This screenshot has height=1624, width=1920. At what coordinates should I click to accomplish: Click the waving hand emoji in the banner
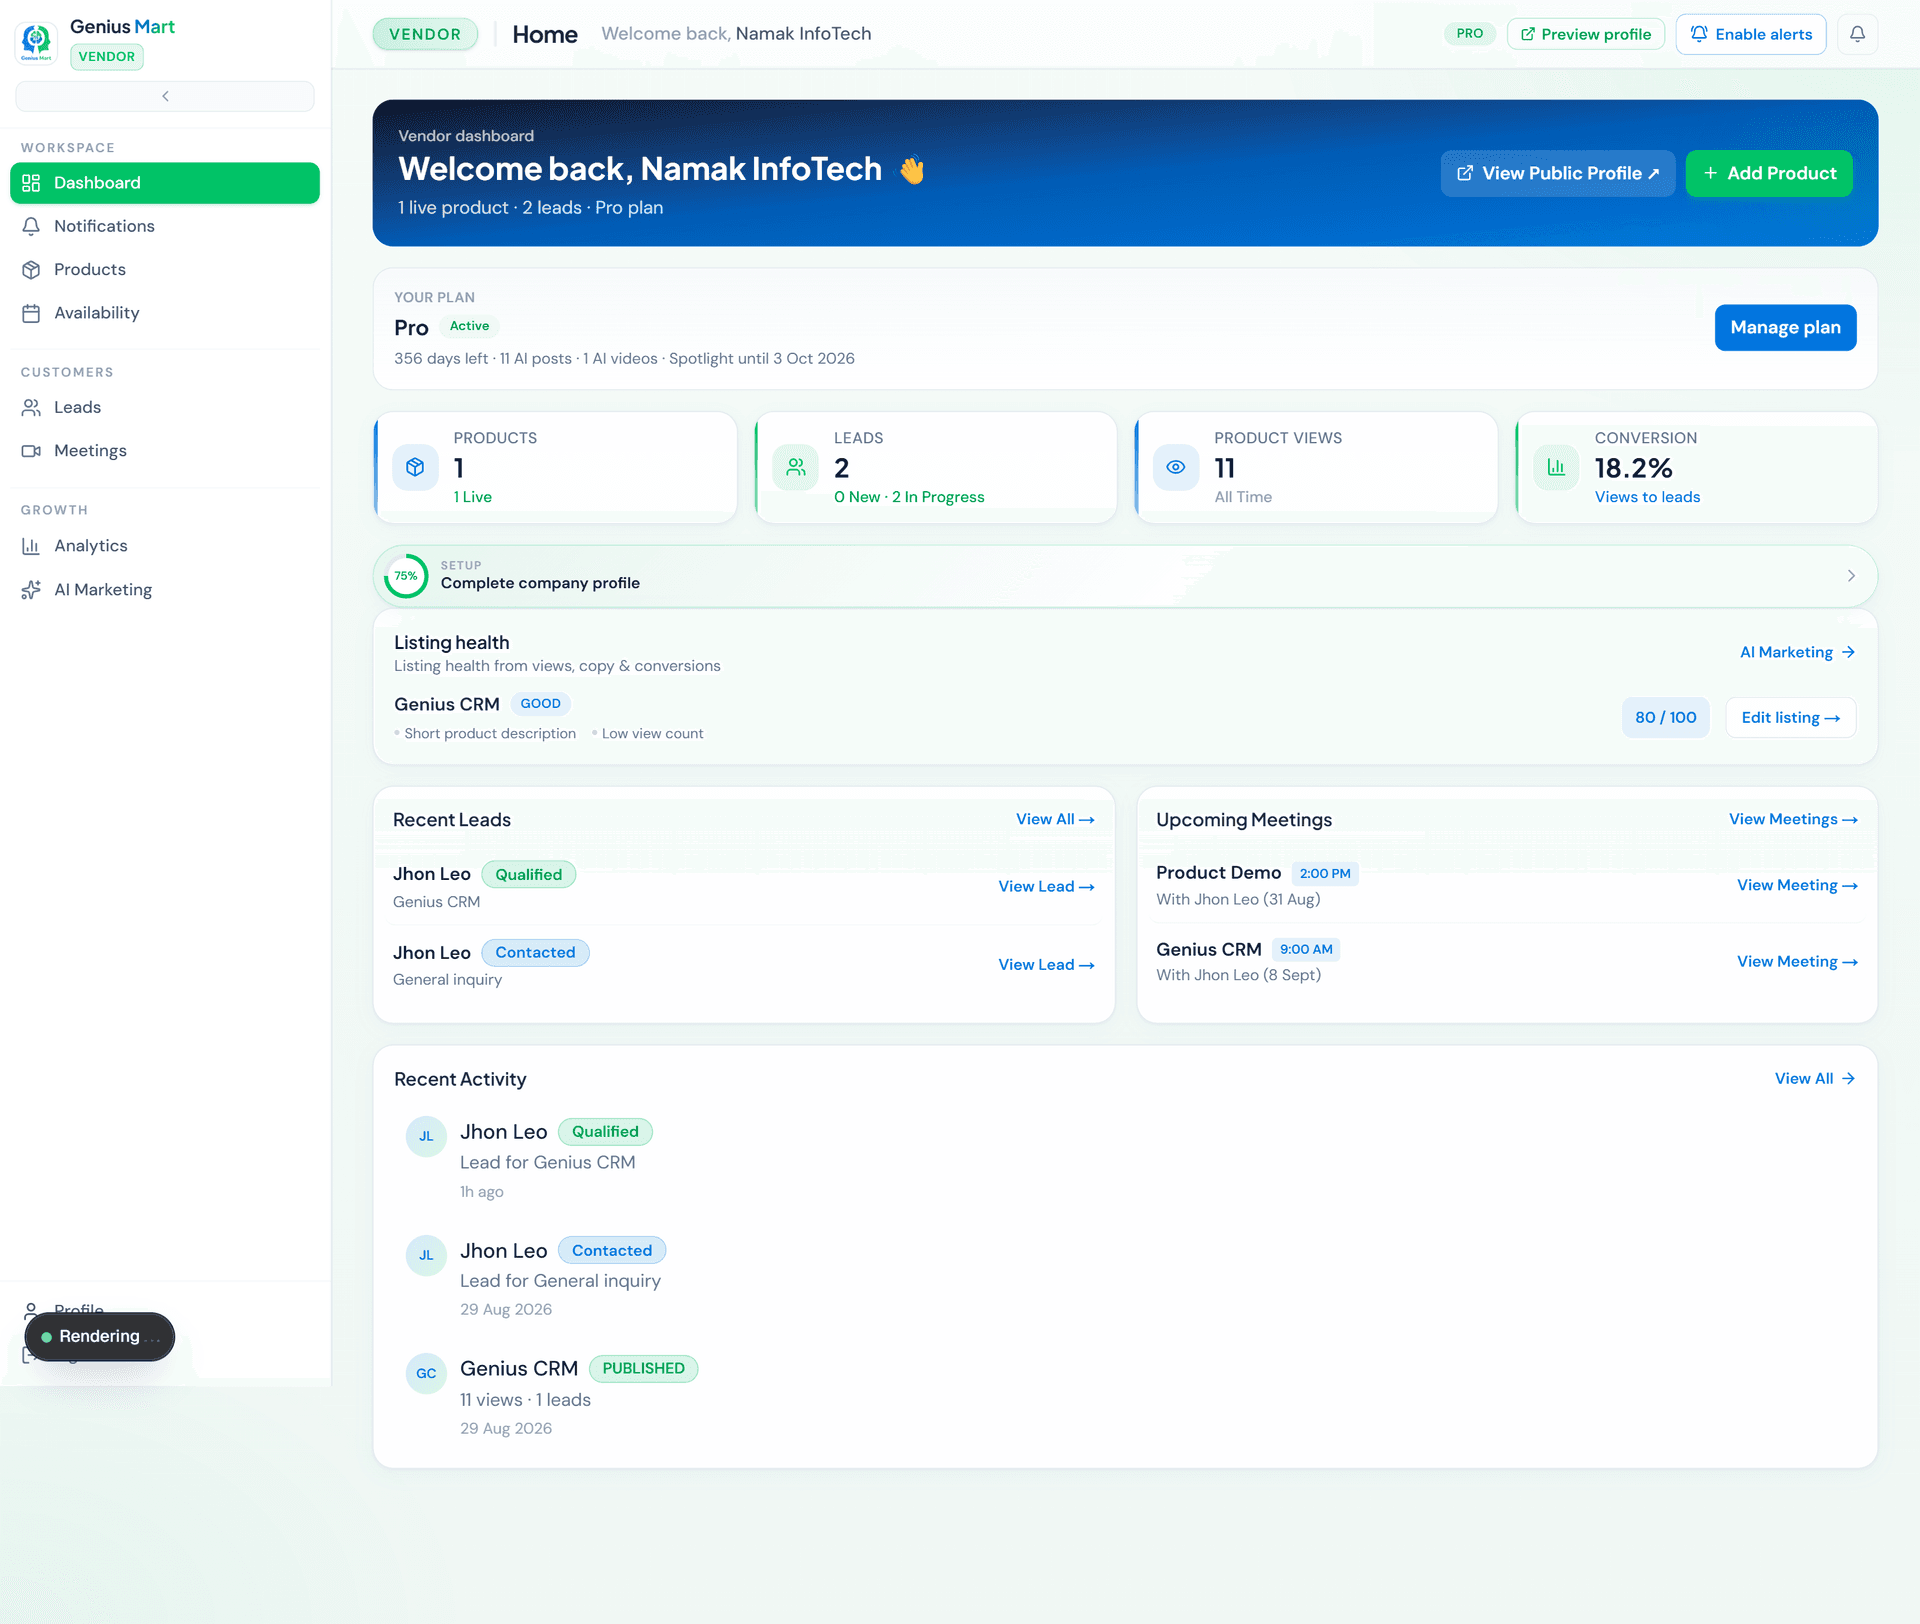[911, 170]
